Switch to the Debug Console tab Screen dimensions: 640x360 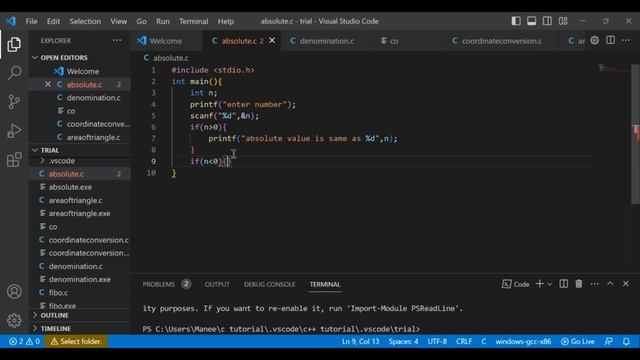coord(269,284)
